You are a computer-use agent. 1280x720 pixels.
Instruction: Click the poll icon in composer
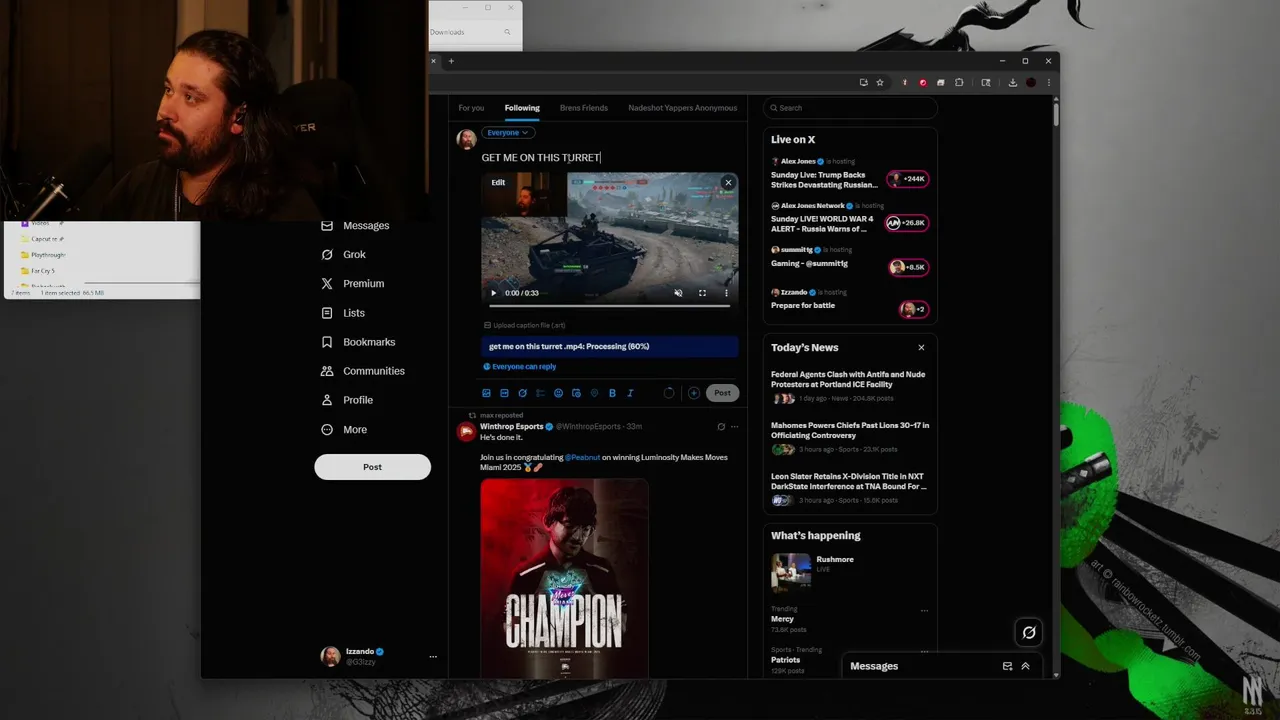coord(540,393)
